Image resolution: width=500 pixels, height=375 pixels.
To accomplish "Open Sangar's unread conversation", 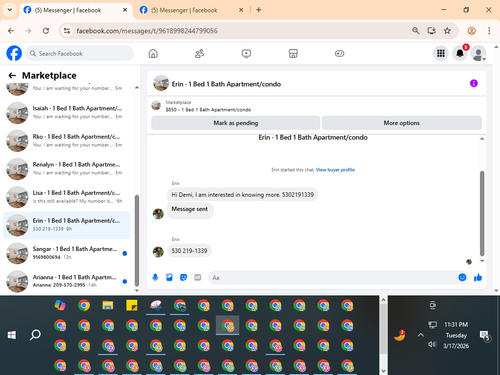I will [x=67, y=253].
